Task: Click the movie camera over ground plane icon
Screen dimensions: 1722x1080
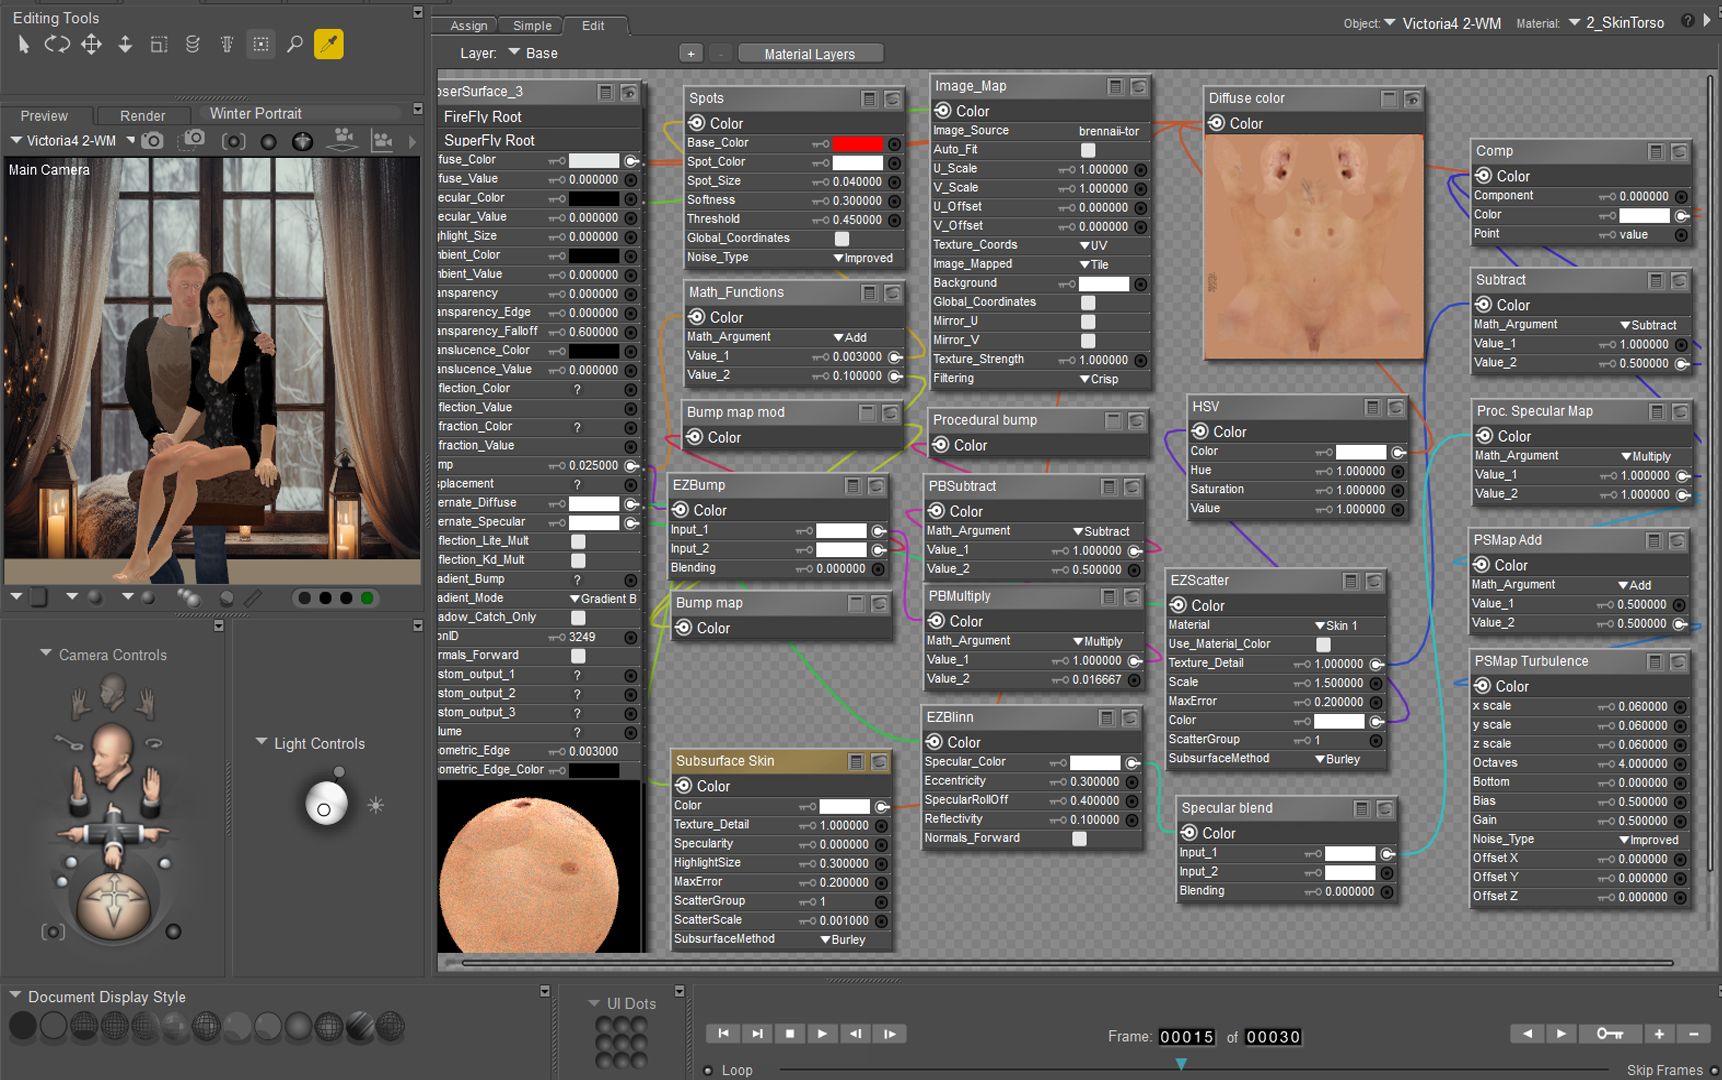Action: [x=343, y=139]
